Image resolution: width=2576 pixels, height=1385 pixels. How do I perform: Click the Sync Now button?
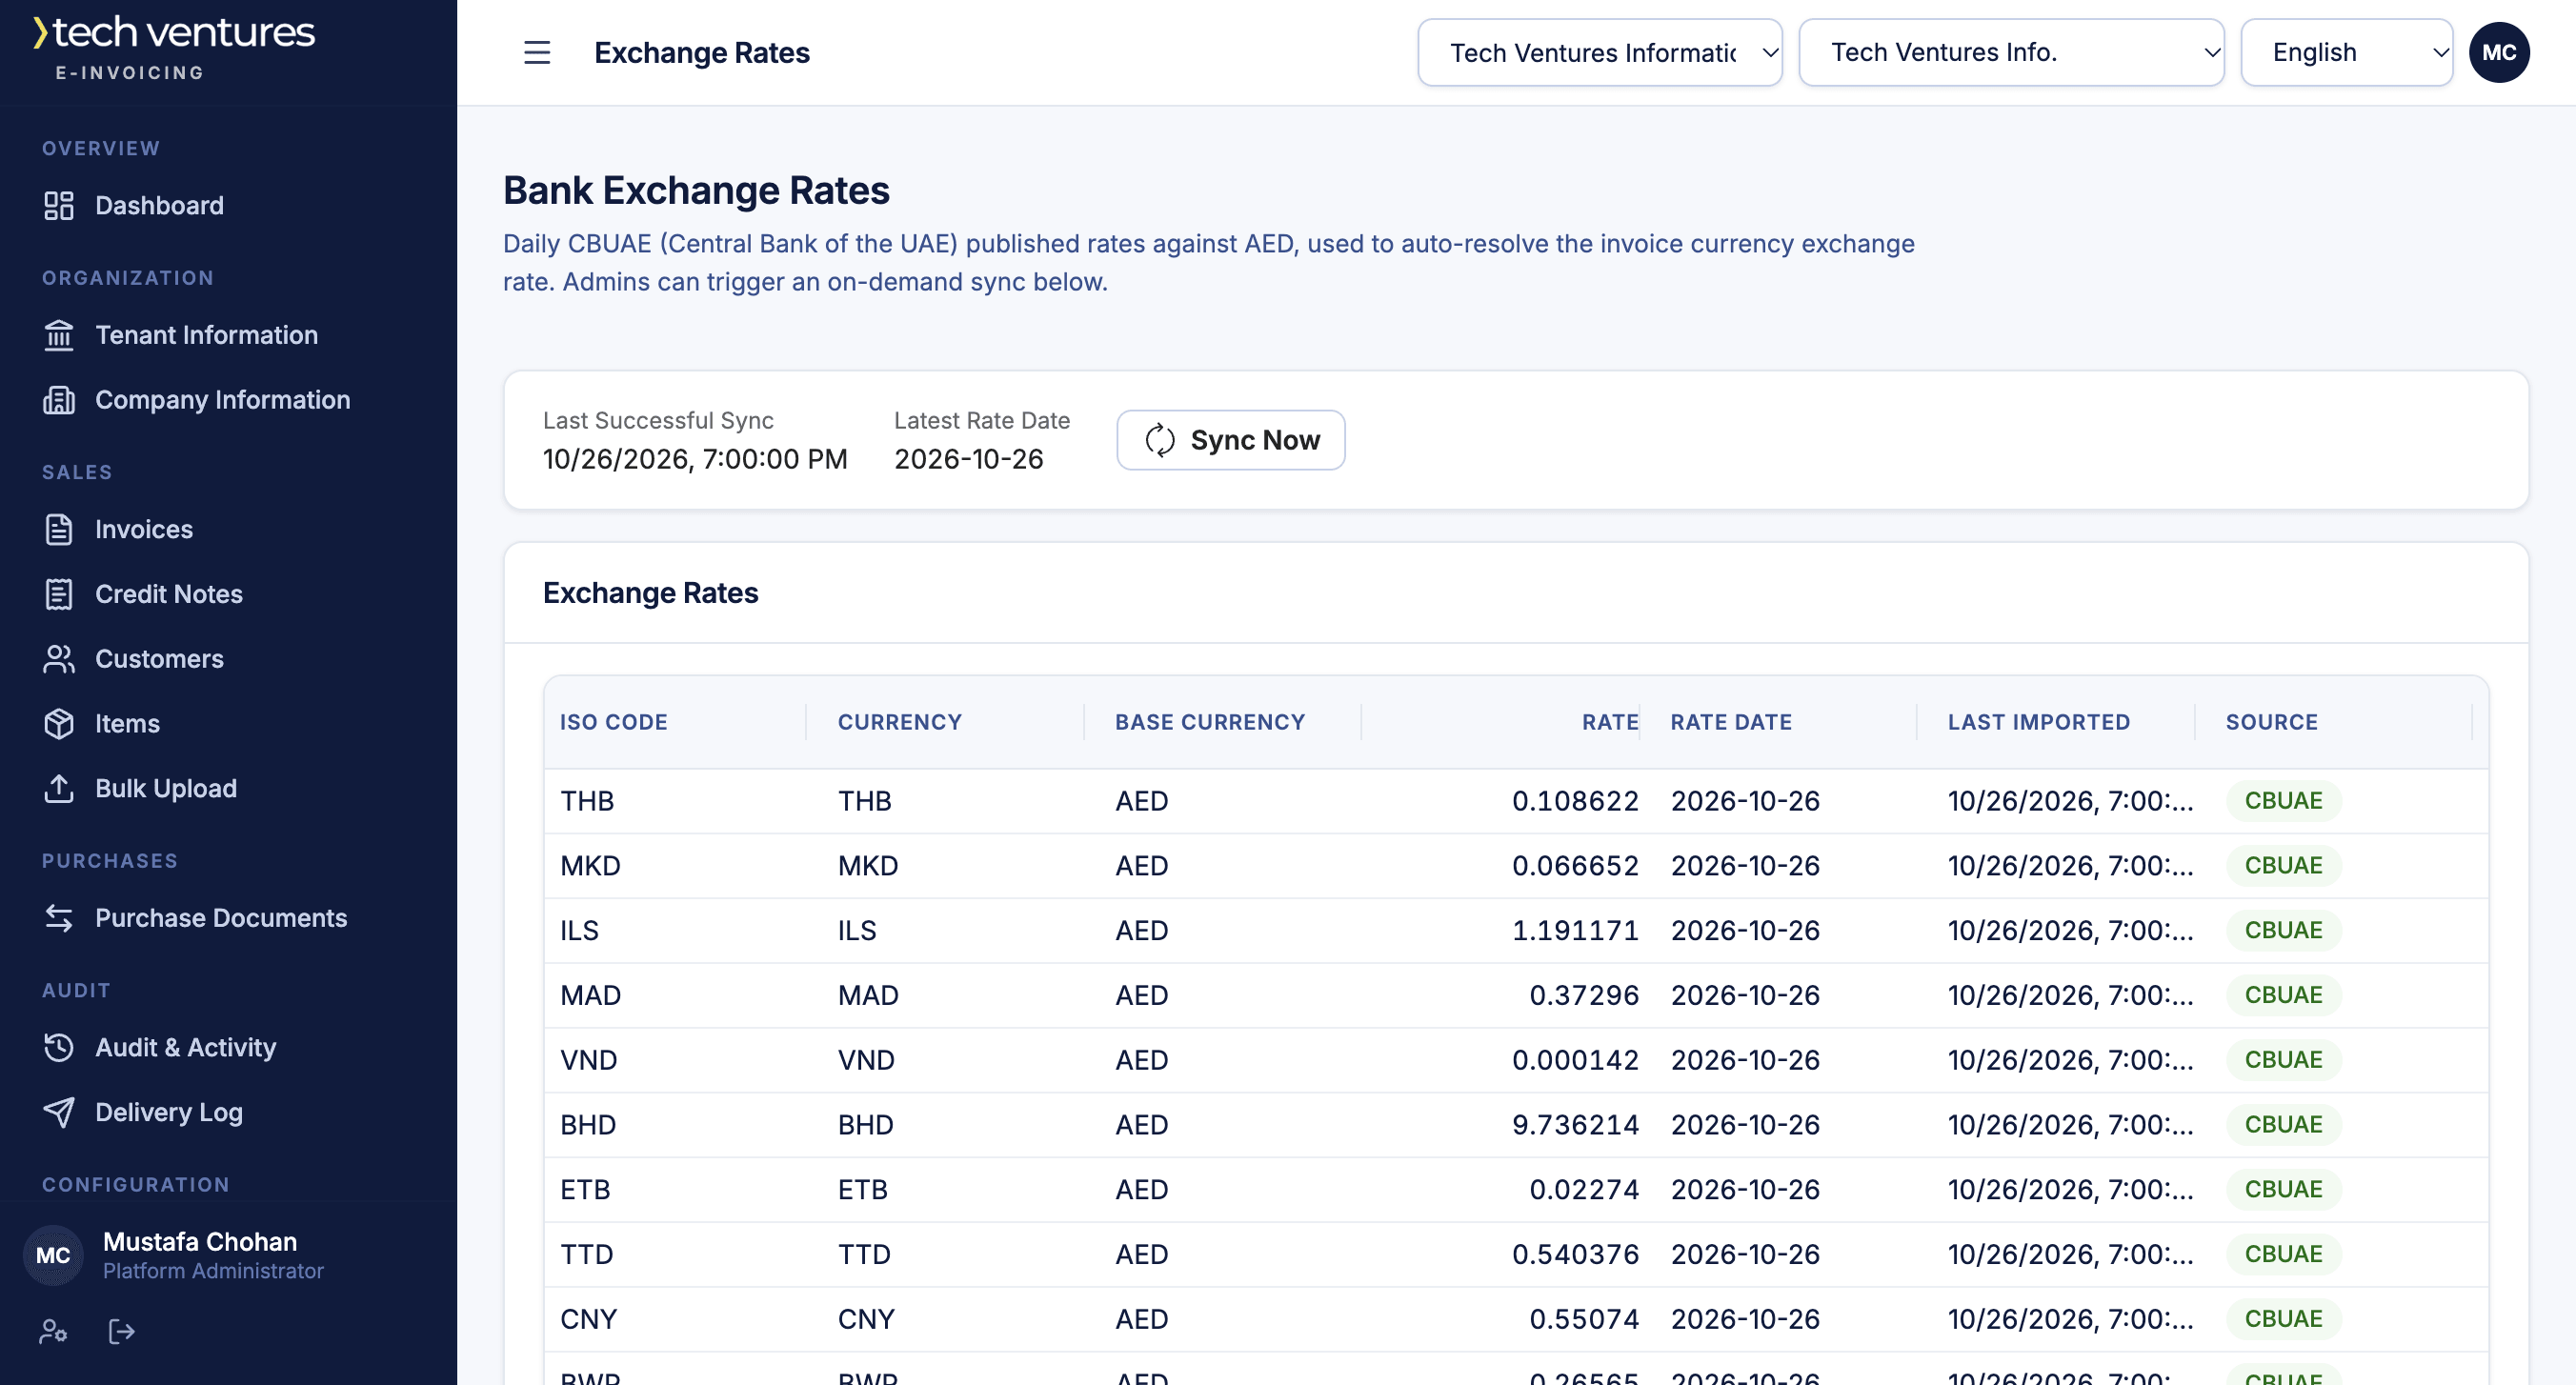1230,440
